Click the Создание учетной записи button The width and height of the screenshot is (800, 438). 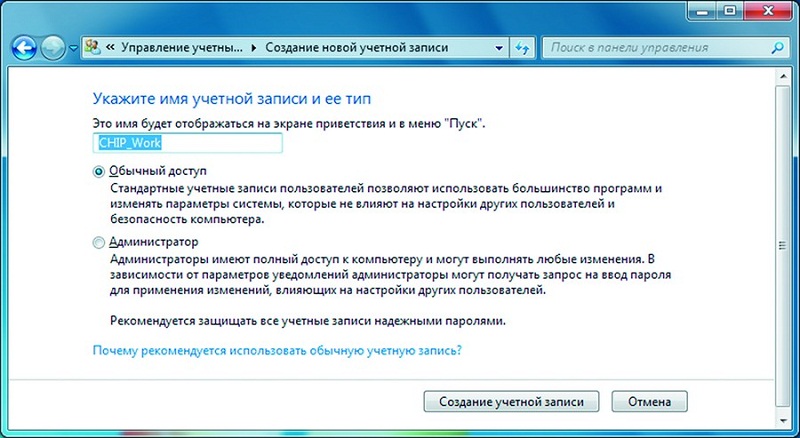click(511, 401)
